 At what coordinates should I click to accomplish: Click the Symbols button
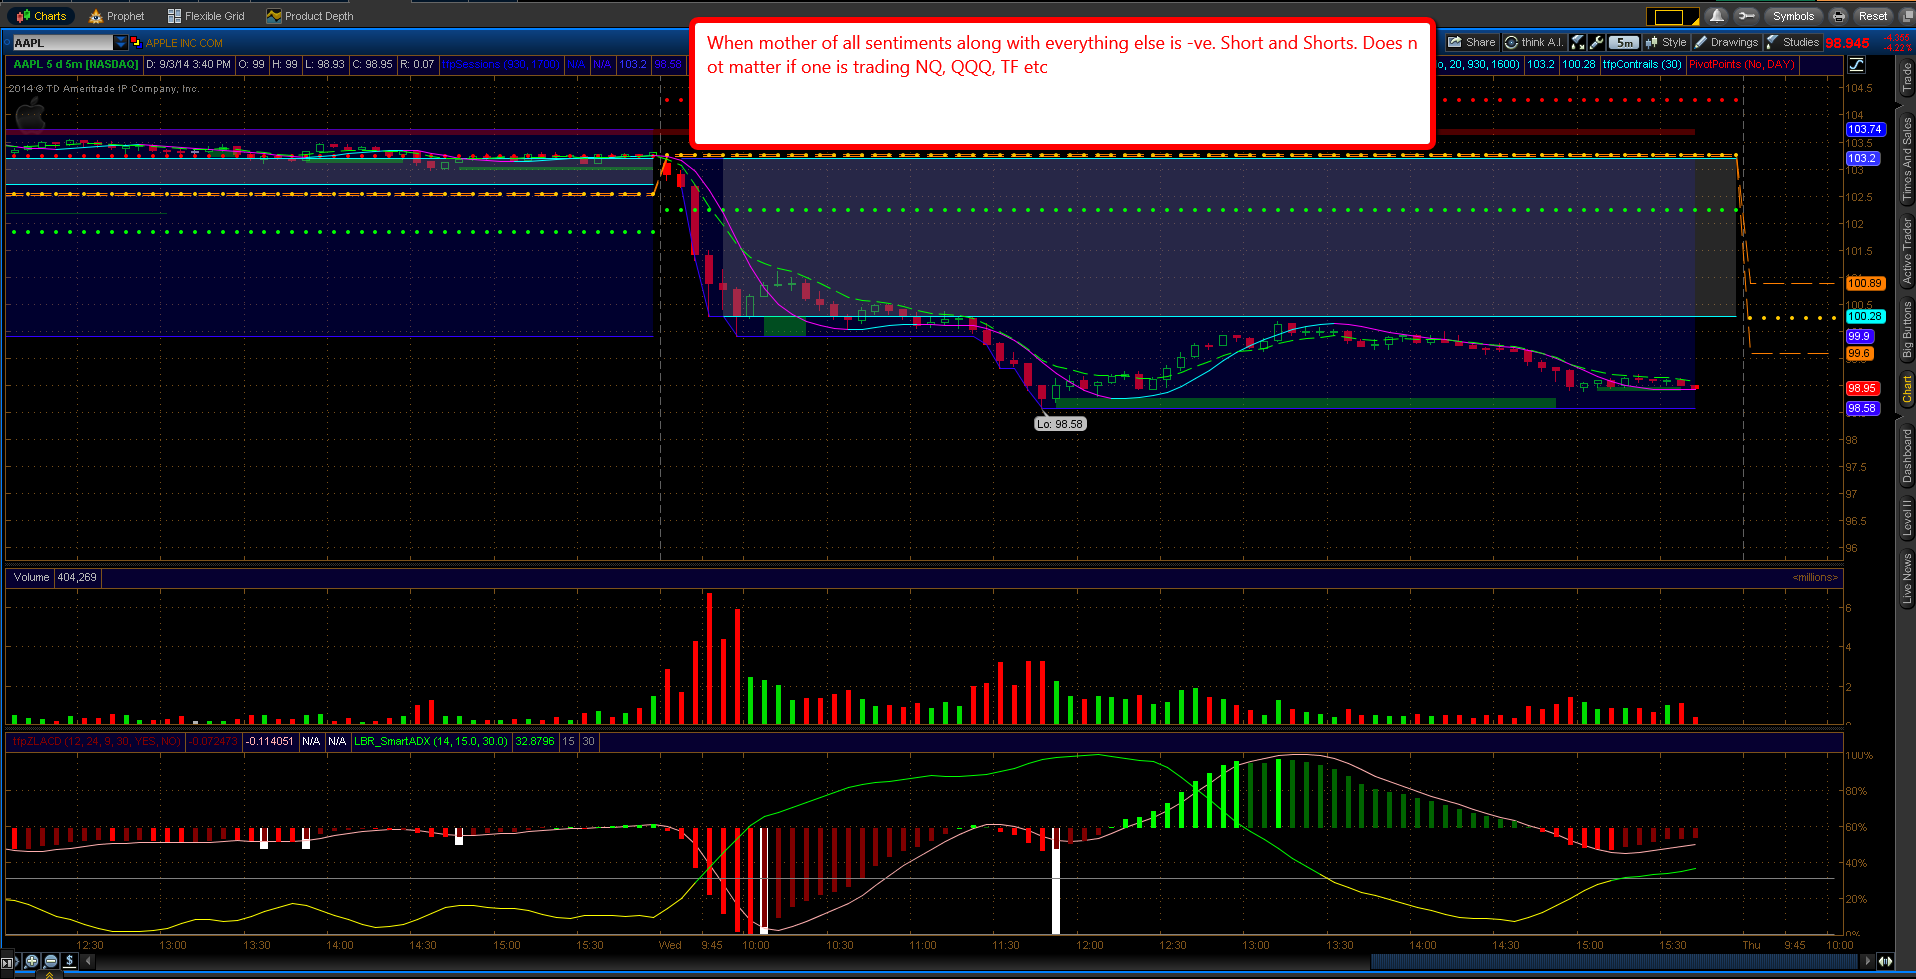point(1793,16)
